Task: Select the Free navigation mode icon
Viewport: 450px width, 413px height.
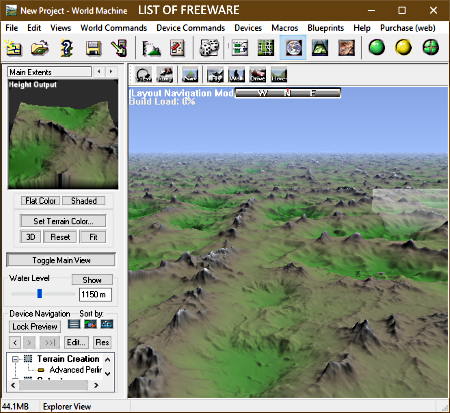Action: 279,75
